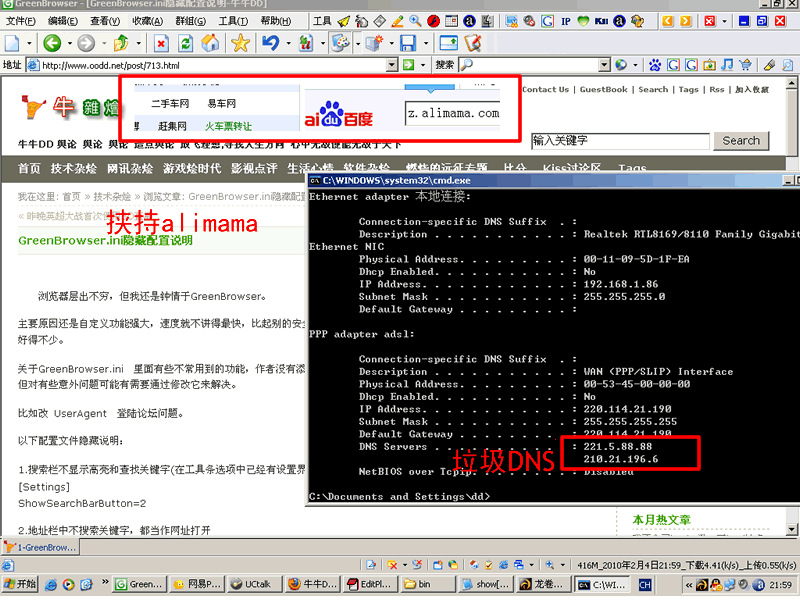The width and height of the screenshot is (800, 600).
Task: Switch to the EditPl… taskbar item
Action: 370,585
